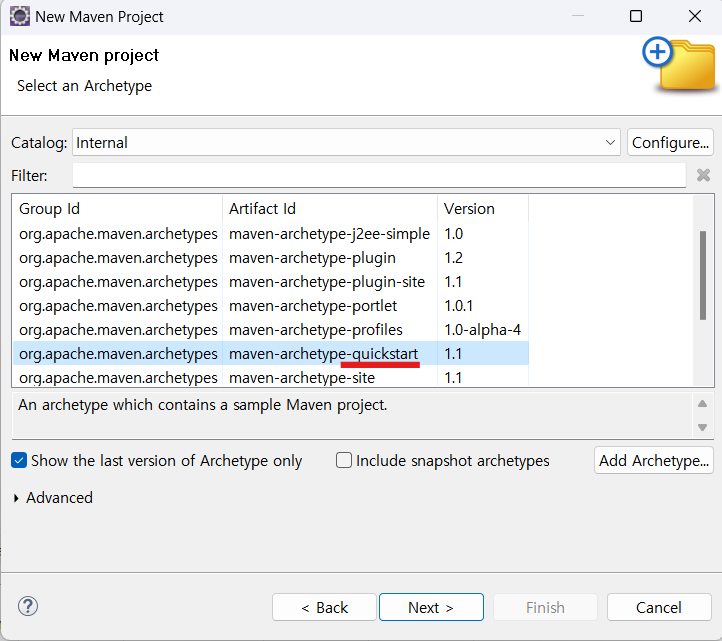Click the Eclipse icon in title bar
Screen dimensions: 722x641
pyautogui.click(x=19, y=16)
